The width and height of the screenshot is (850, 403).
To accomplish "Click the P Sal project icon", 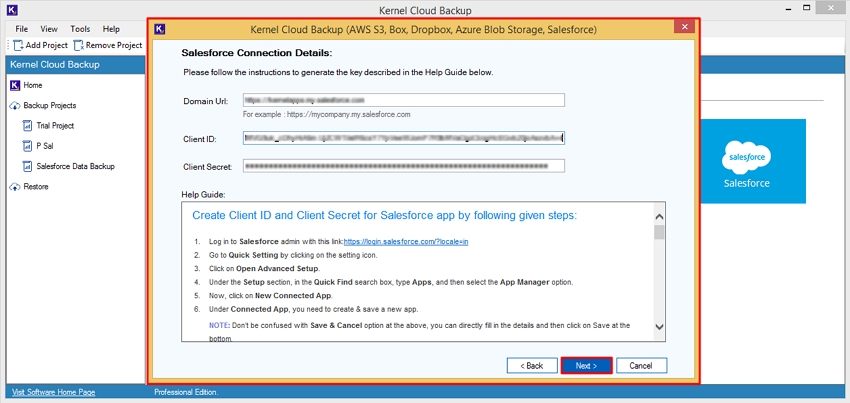I will (28, 146).
